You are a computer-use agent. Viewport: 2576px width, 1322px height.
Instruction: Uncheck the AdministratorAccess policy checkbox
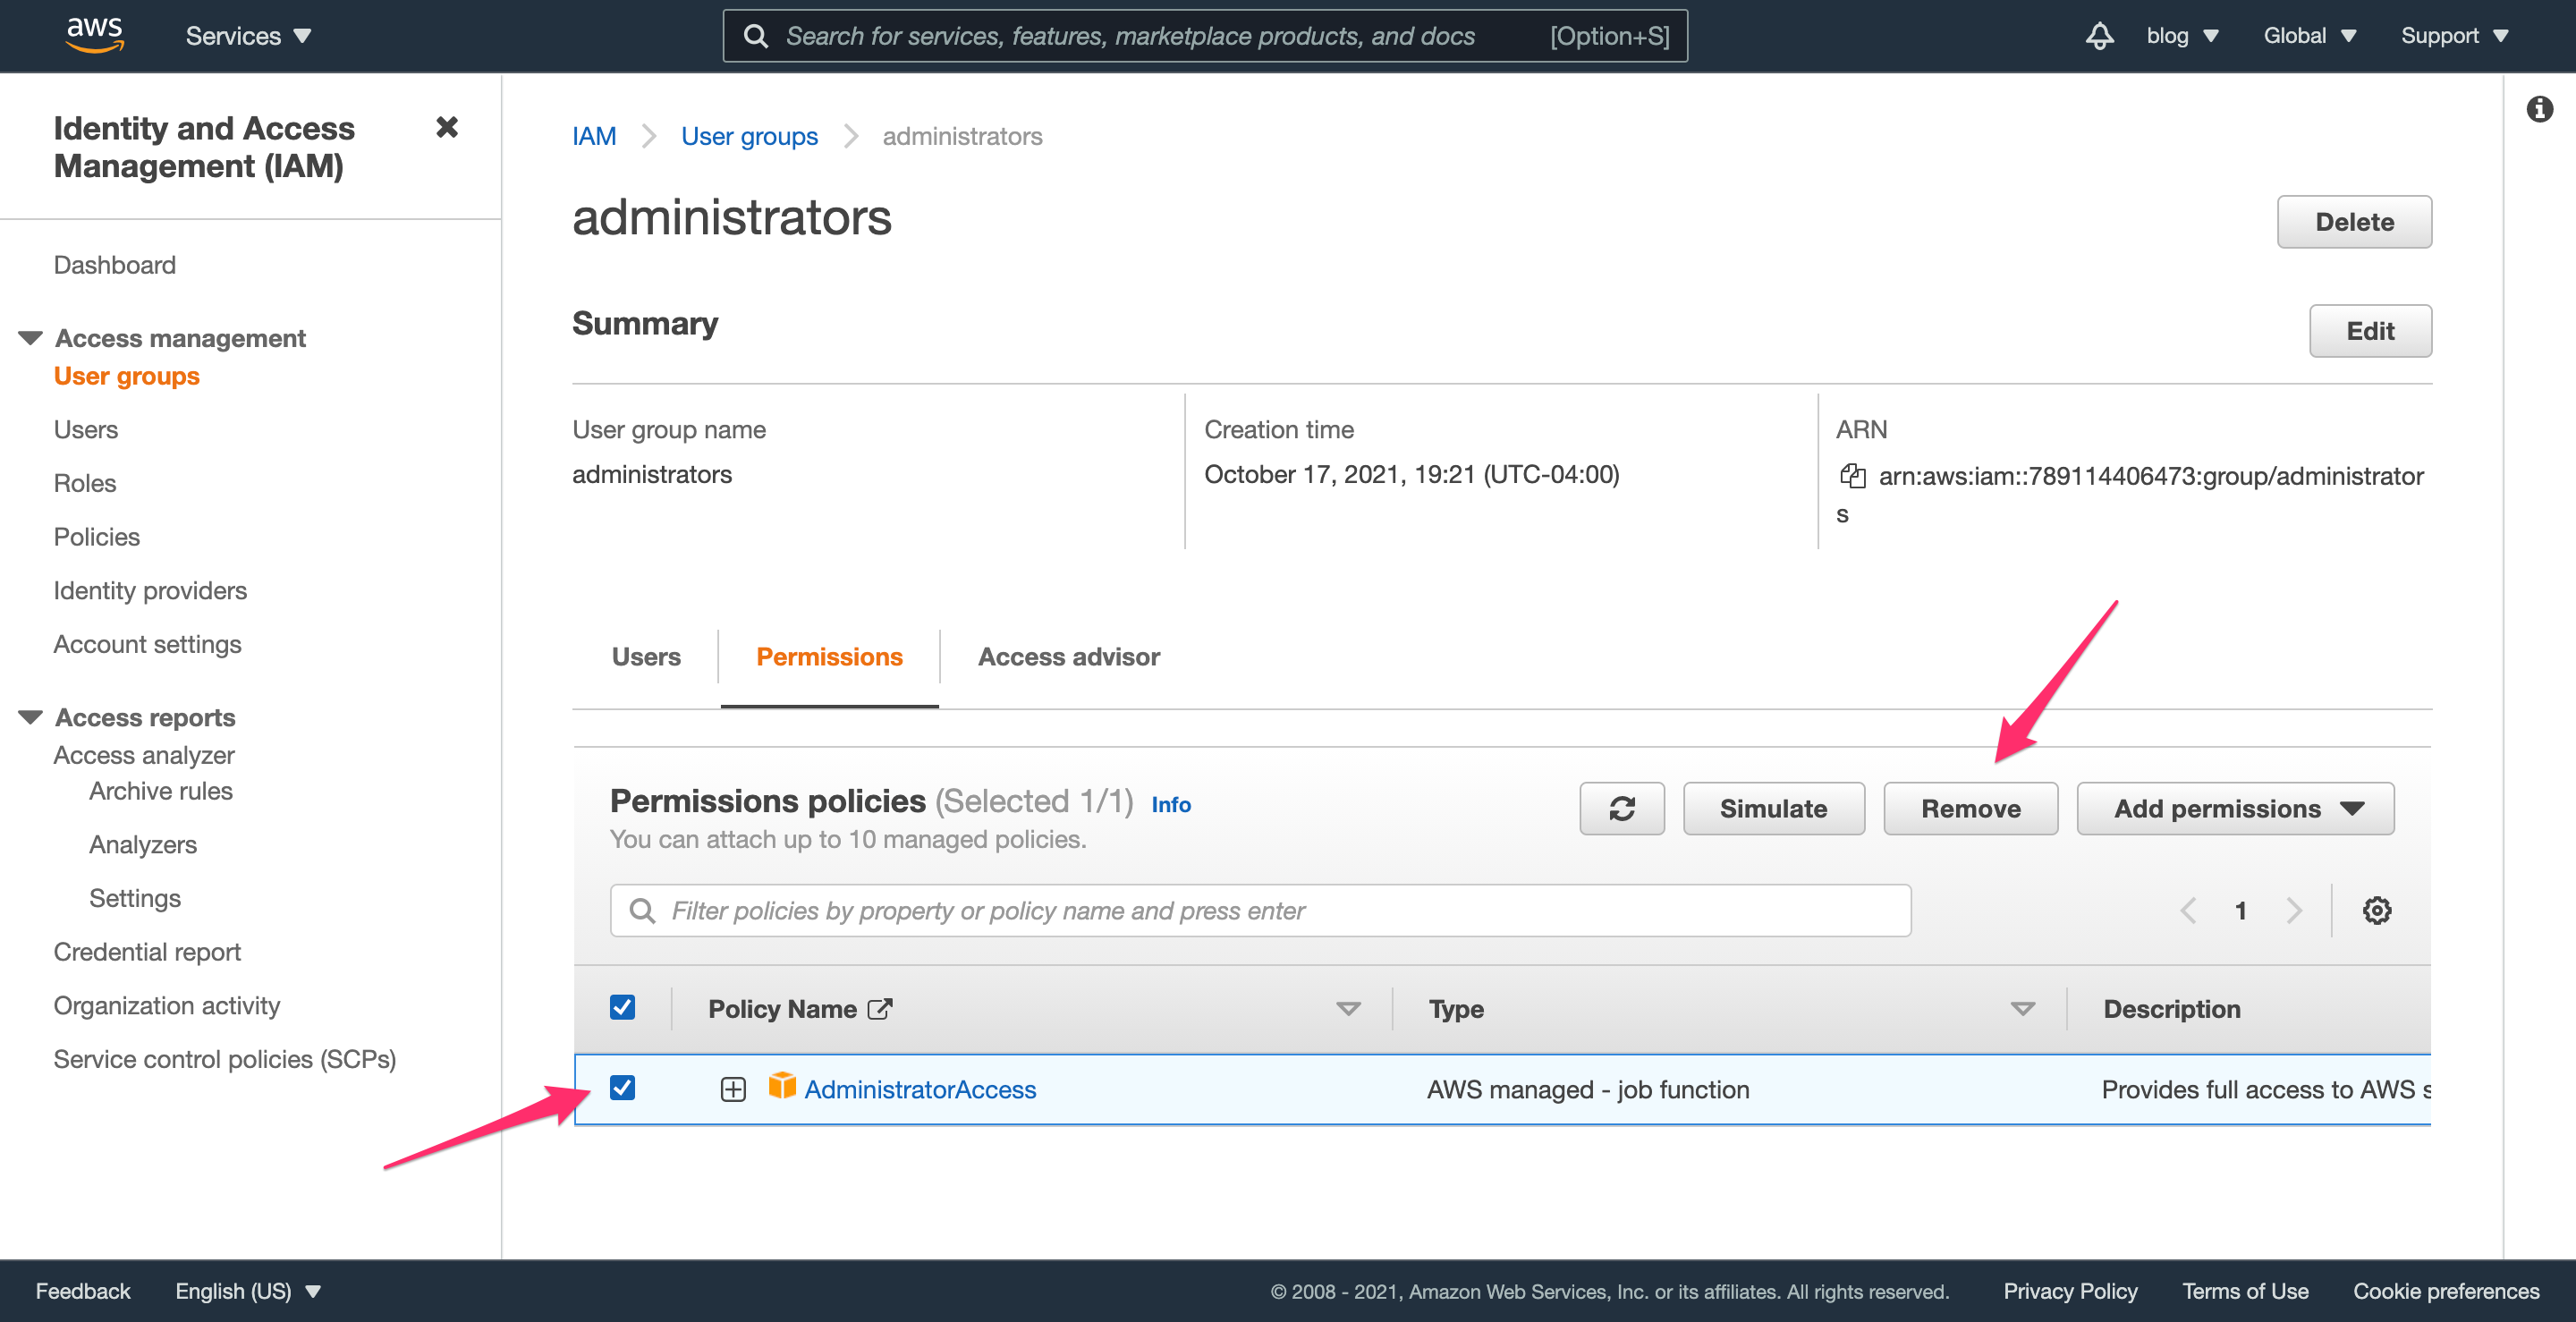point(622,1087)
